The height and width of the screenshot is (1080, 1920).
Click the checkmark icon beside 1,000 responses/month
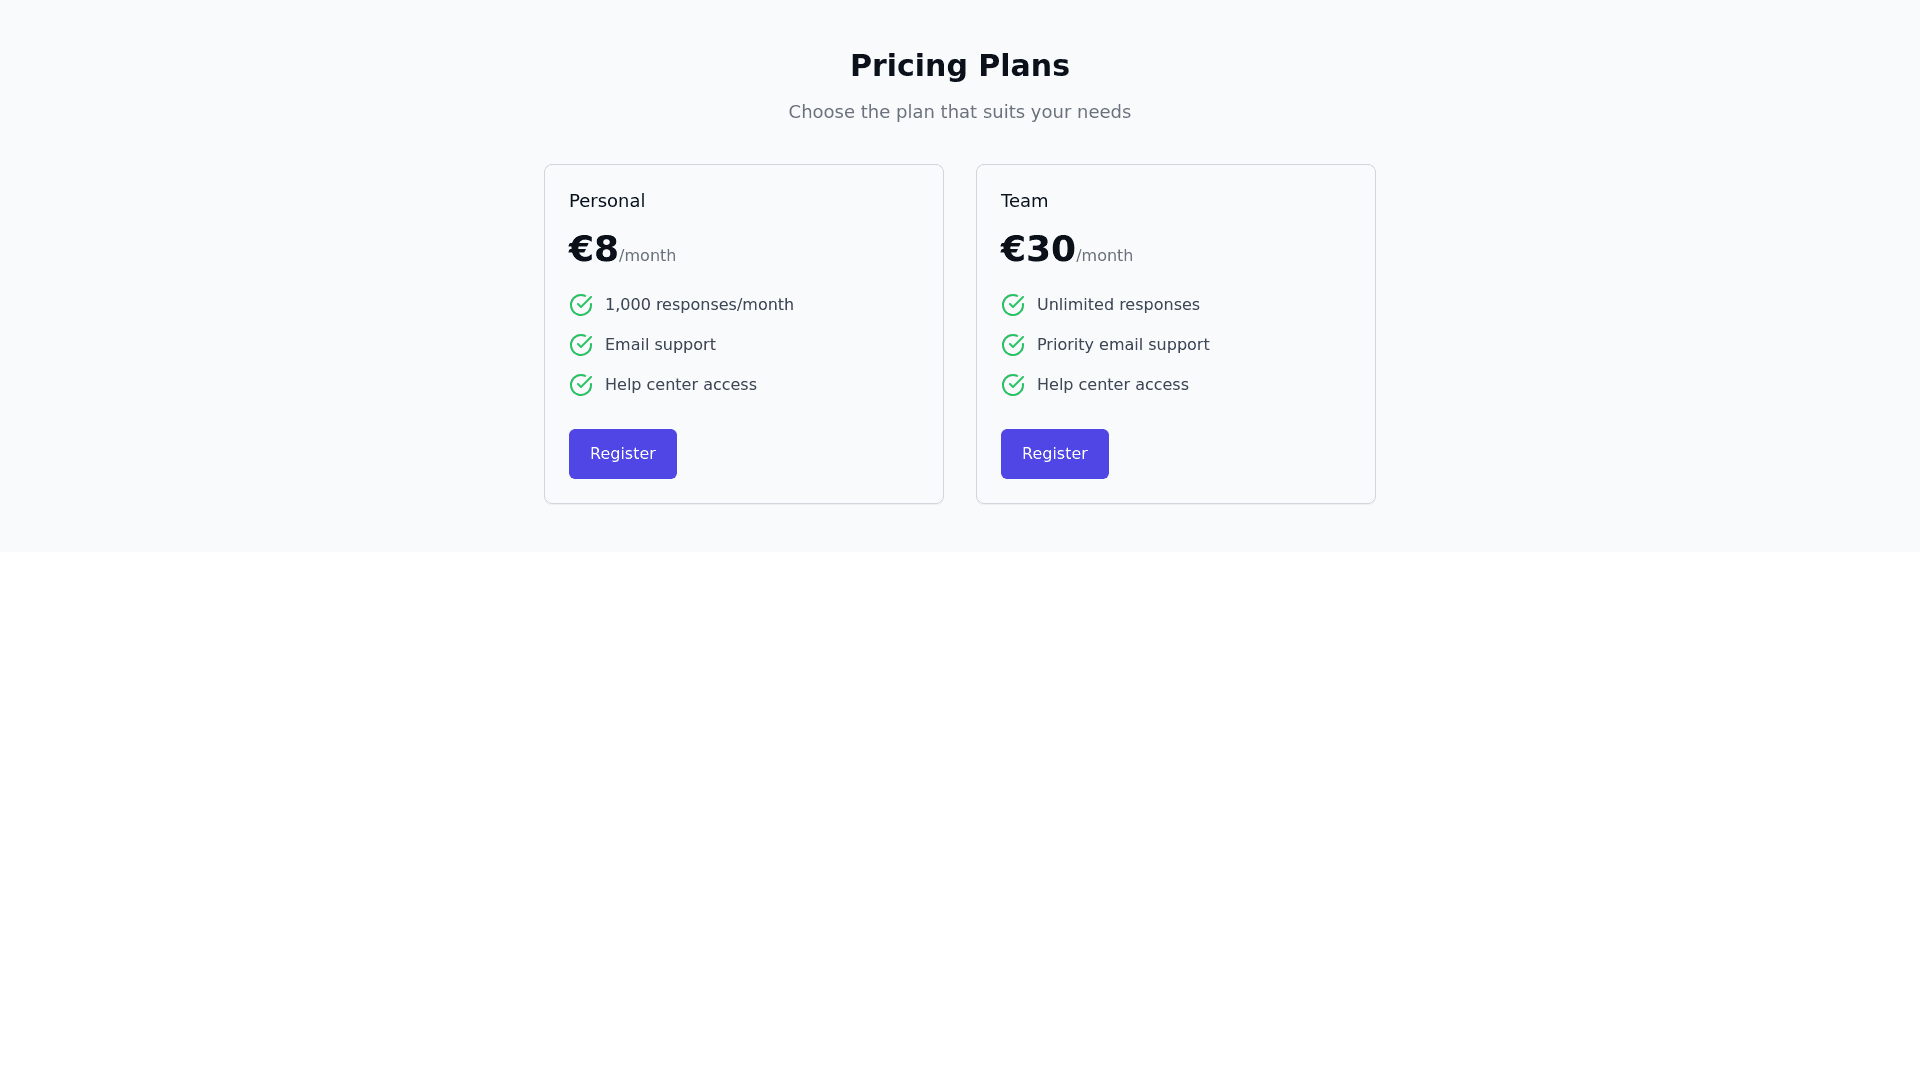pyautogui.click(x=581, y=305)
